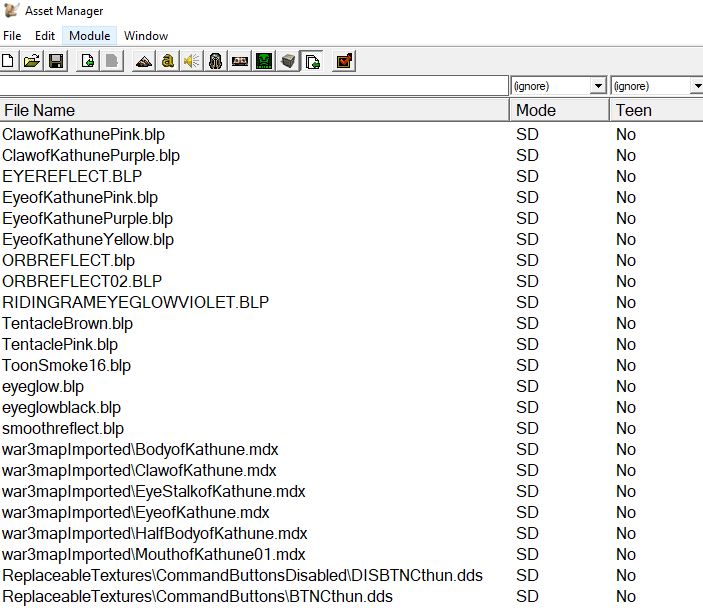Open the Window menu
The height and width of the screenshot is (616, 703).
coord(146,36)
